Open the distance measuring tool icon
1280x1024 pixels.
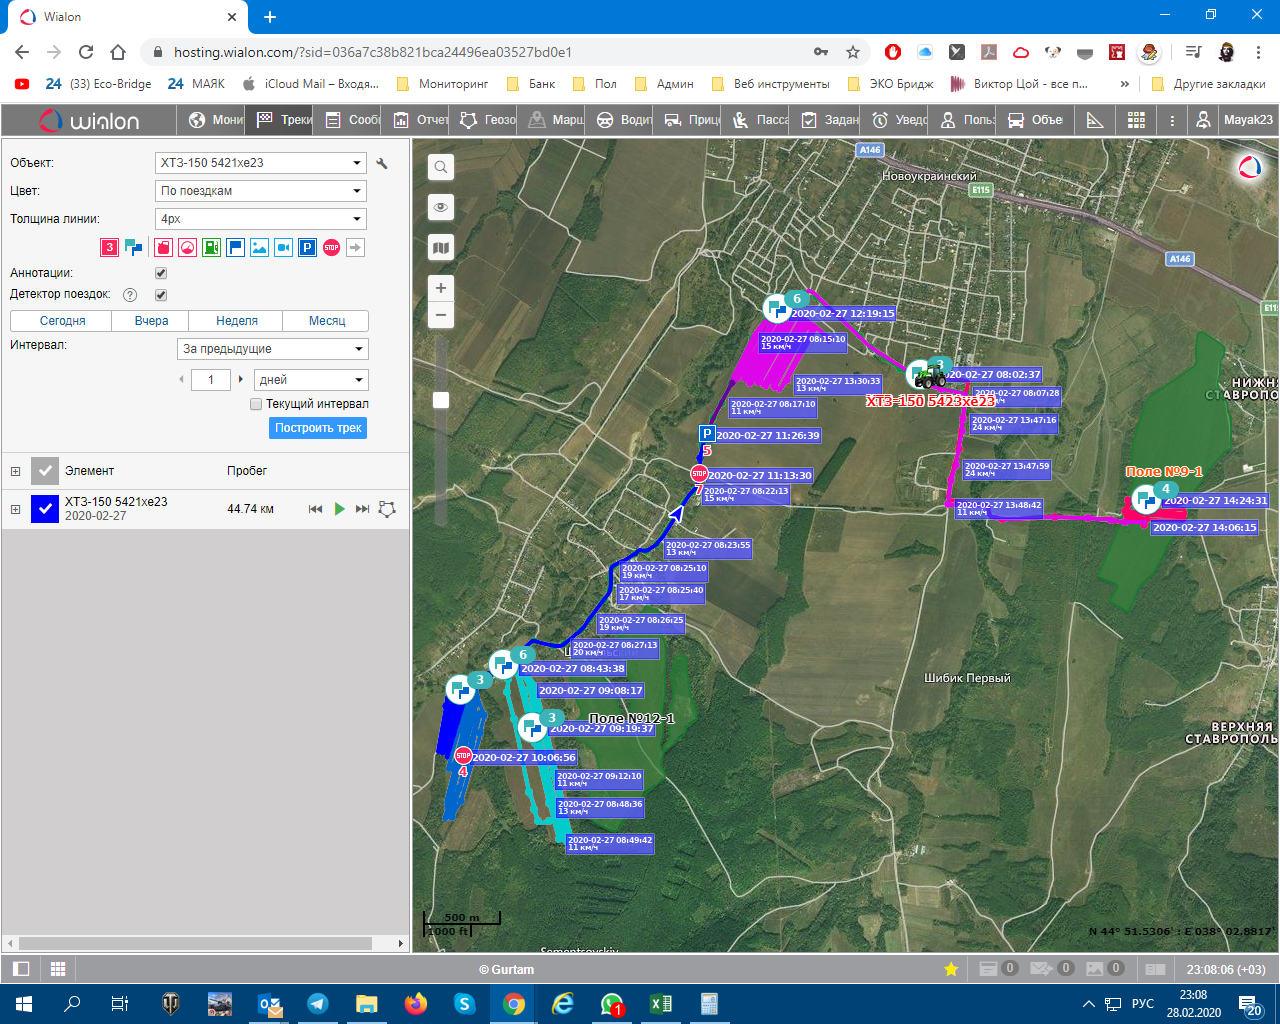[x=1095, y=120]
